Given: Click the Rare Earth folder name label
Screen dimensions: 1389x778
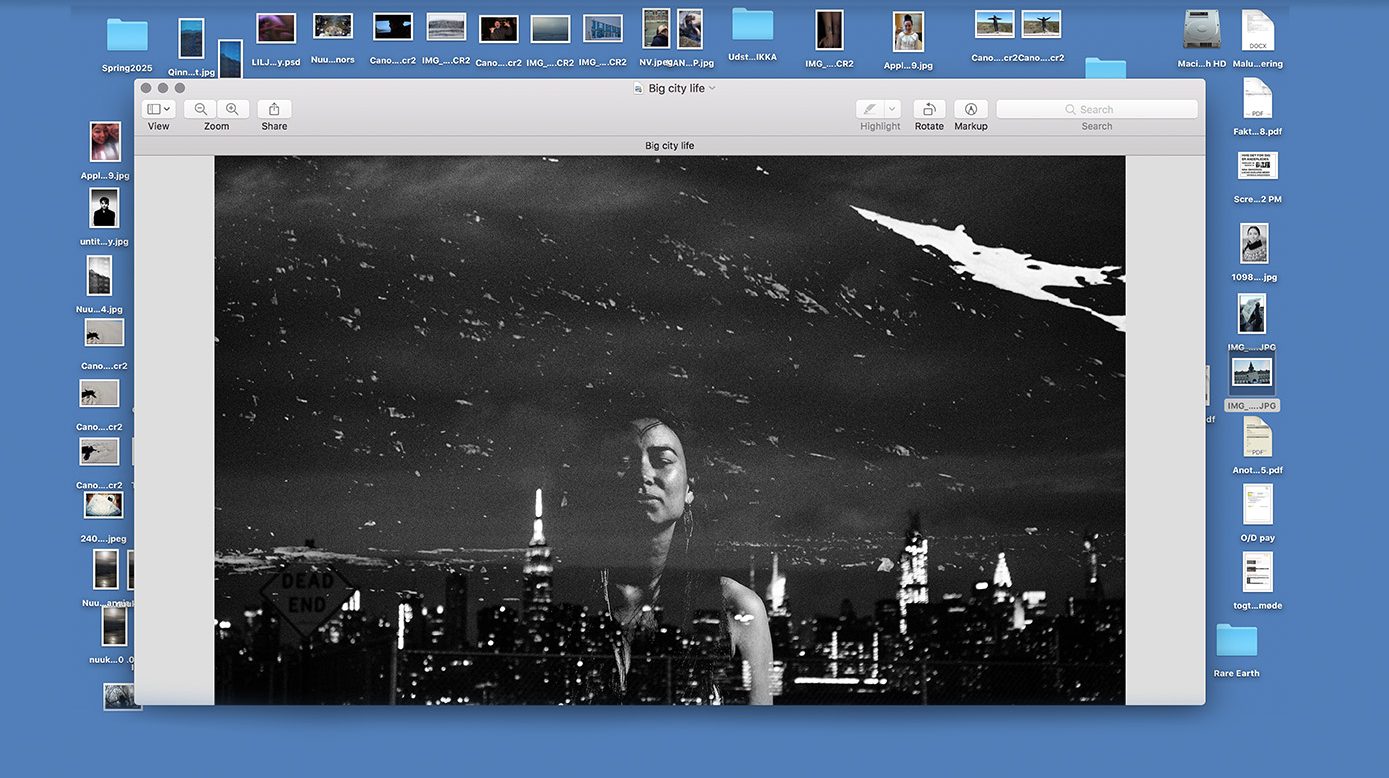Looking at the screenshot, I should (x=1237, y=674).
